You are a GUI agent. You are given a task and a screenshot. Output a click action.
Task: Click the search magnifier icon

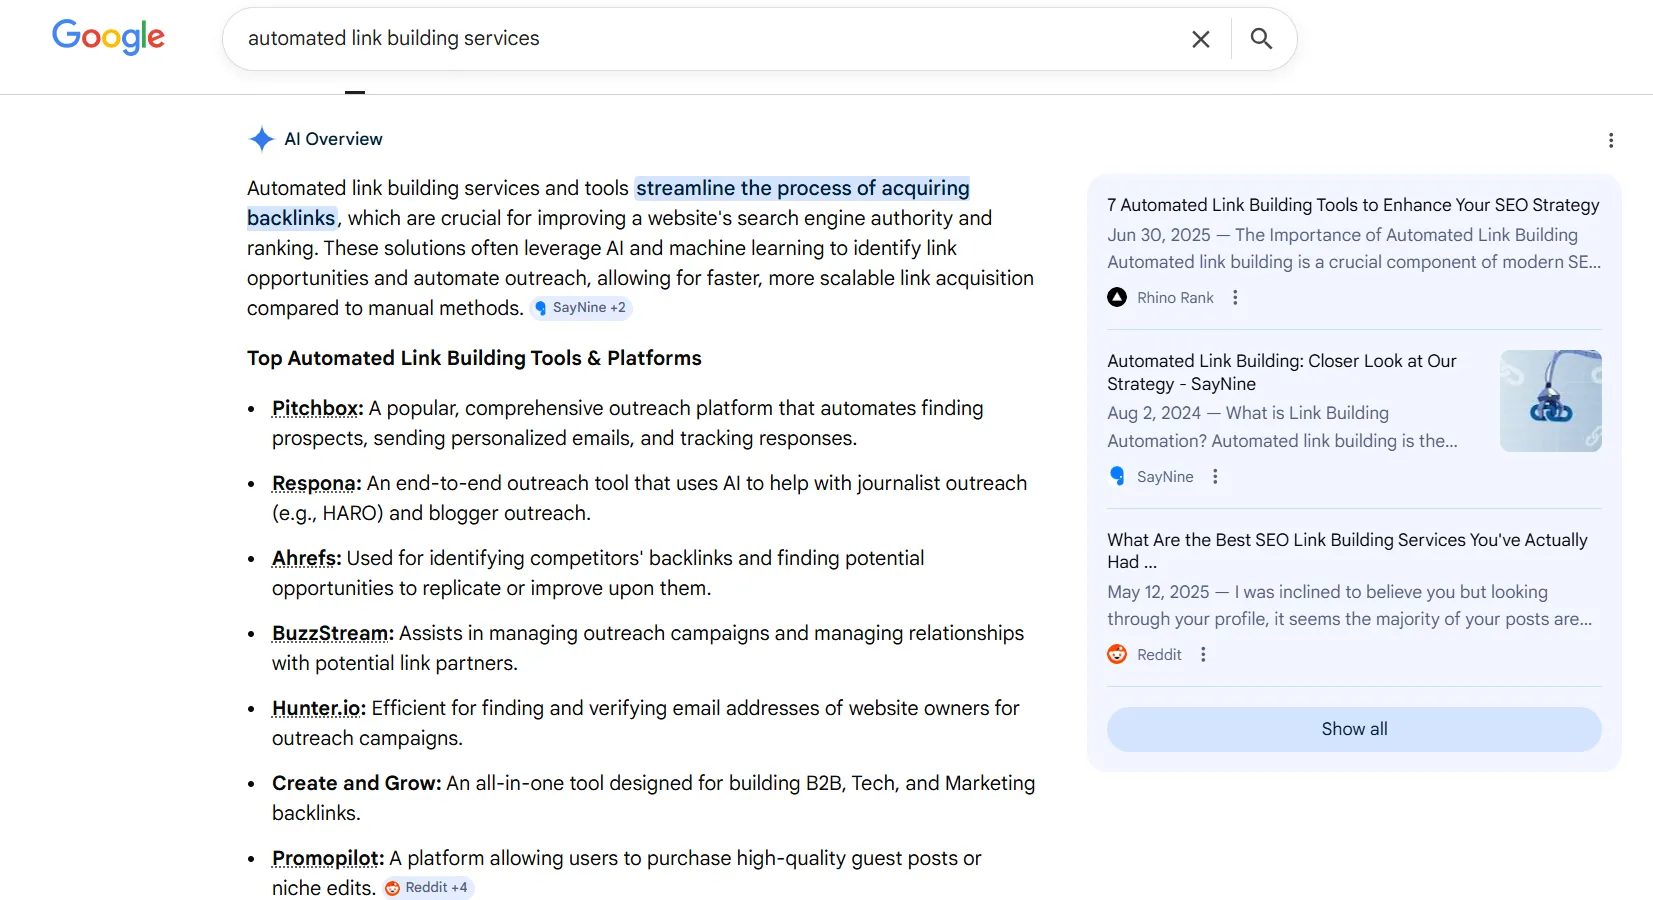pyautogui.click(x=1260, y=39)
